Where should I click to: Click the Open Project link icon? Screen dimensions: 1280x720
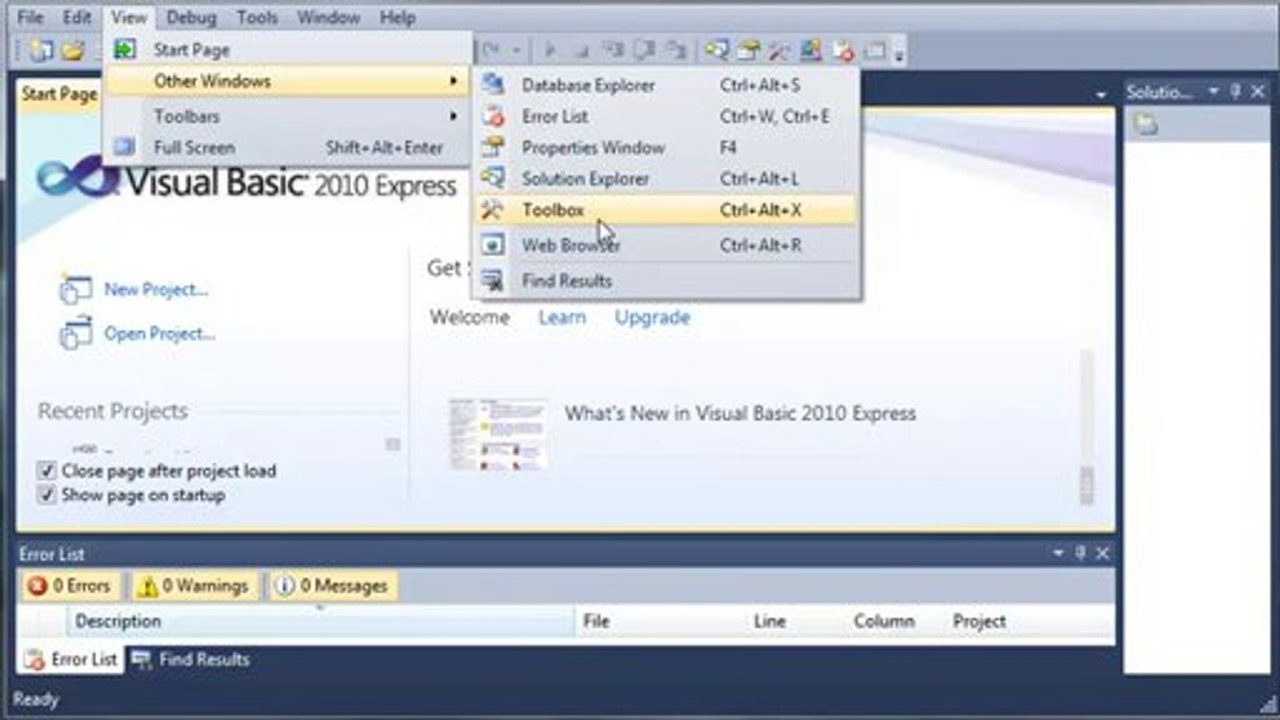[x=76, y=333]
